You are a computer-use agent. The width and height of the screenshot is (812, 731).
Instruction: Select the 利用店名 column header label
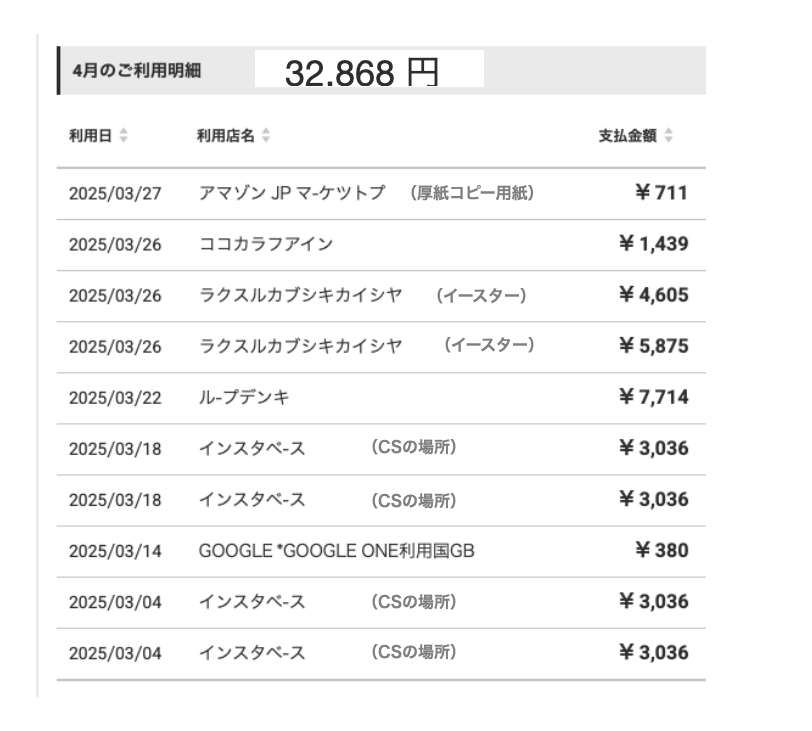tap(225, 135)
